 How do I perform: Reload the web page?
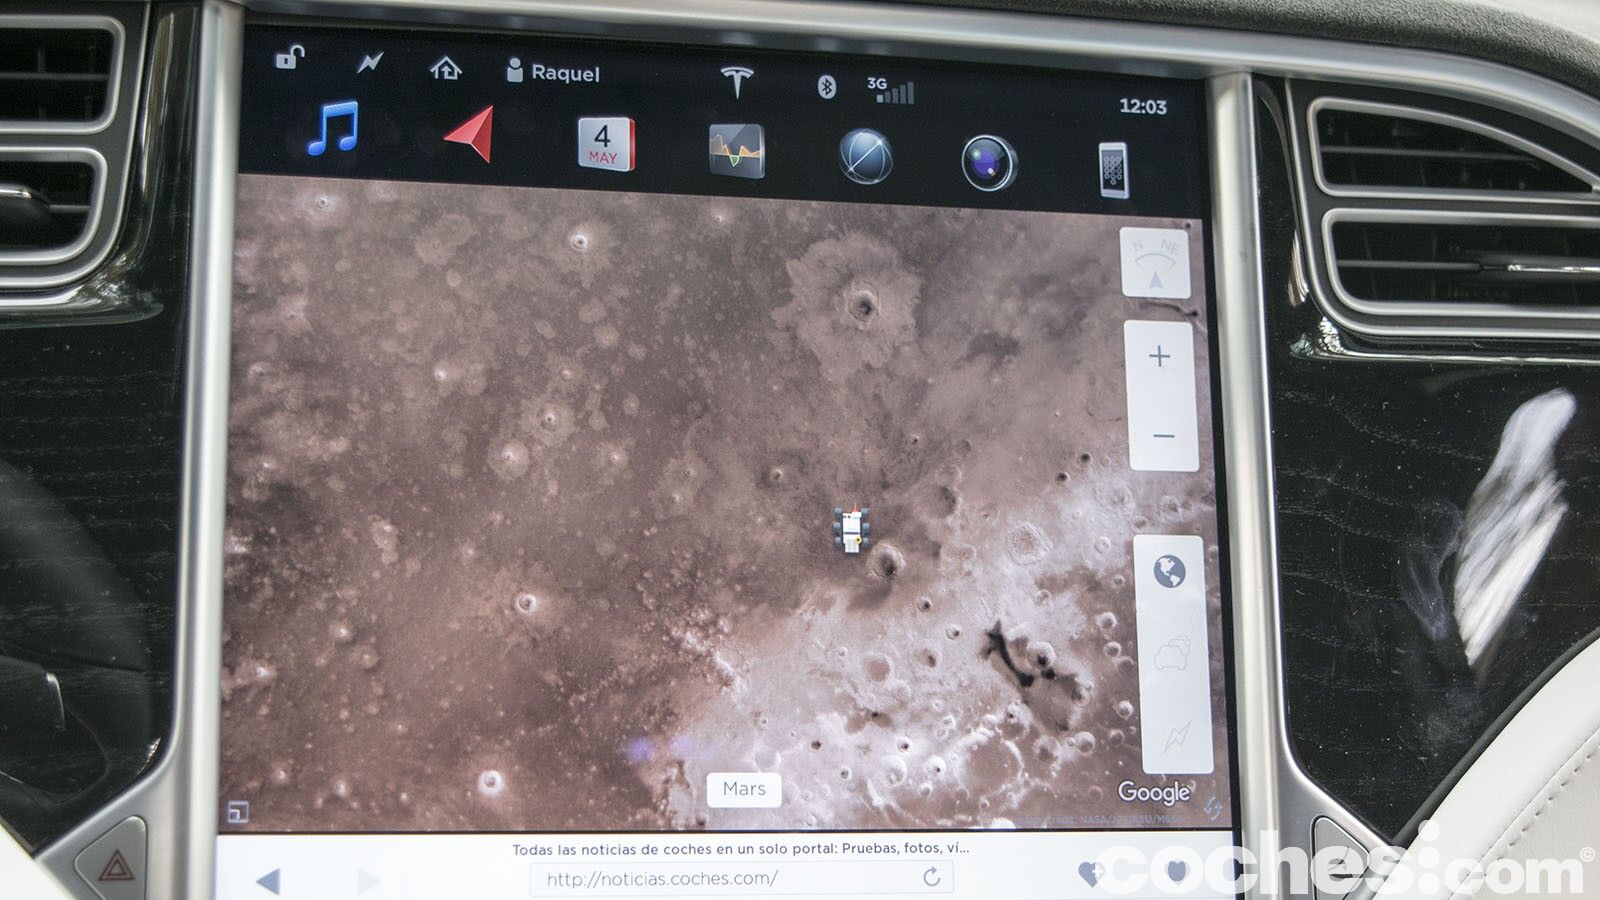[x=932, y=877]
